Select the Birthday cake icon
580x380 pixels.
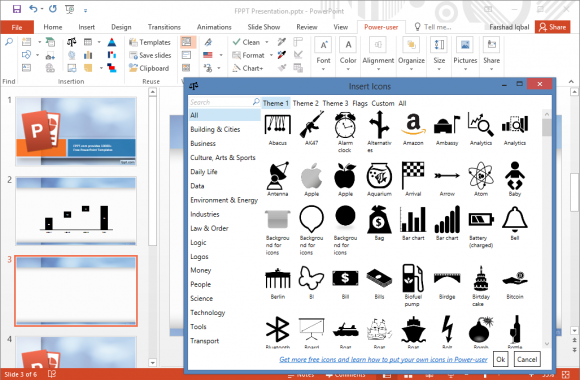click(x=481, y=278)
